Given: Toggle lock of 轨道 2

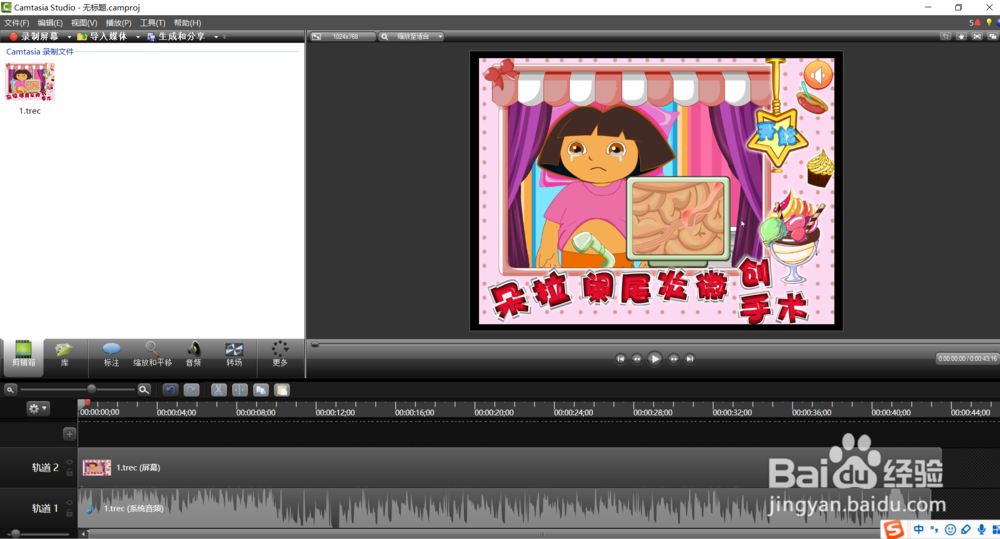Looking at the screenshot, I should point(70,473).
